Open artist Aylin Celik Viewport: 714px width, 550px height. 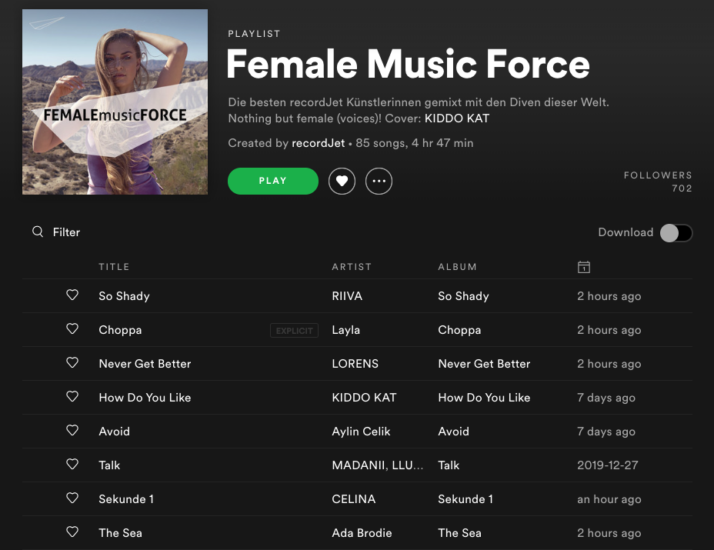[361, 432]
